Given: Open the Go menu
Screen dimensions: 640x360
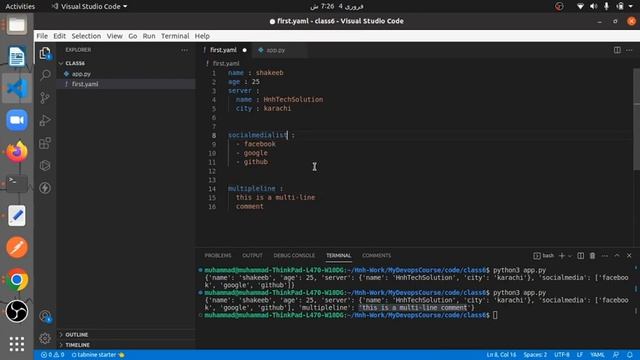Looking at the screenshot, I should (x=133, y=36).
